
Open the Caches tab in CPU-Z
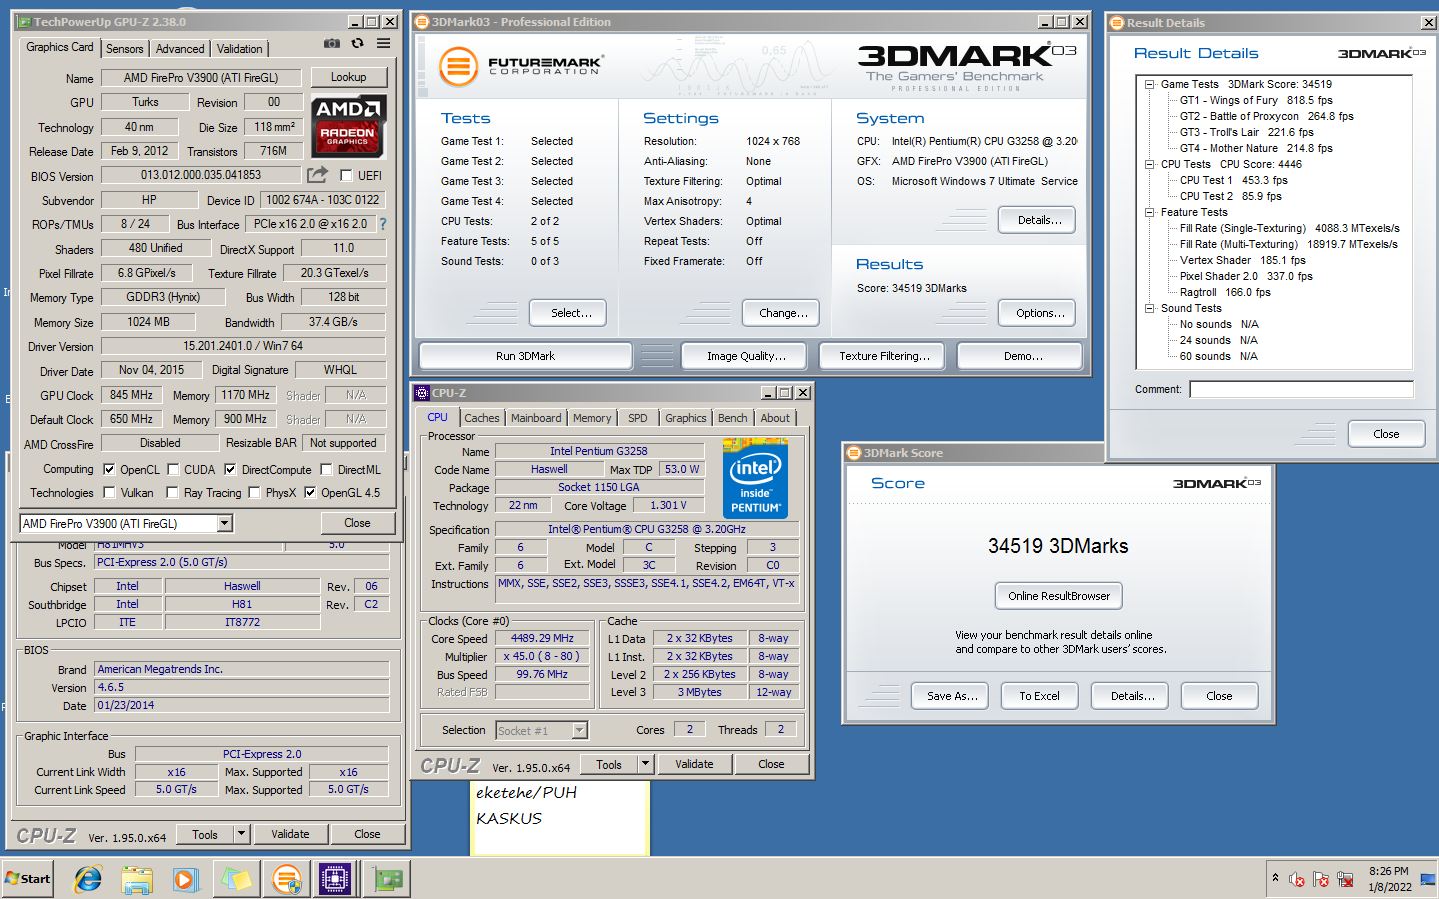pyautogui.click(x=481, y=418)
